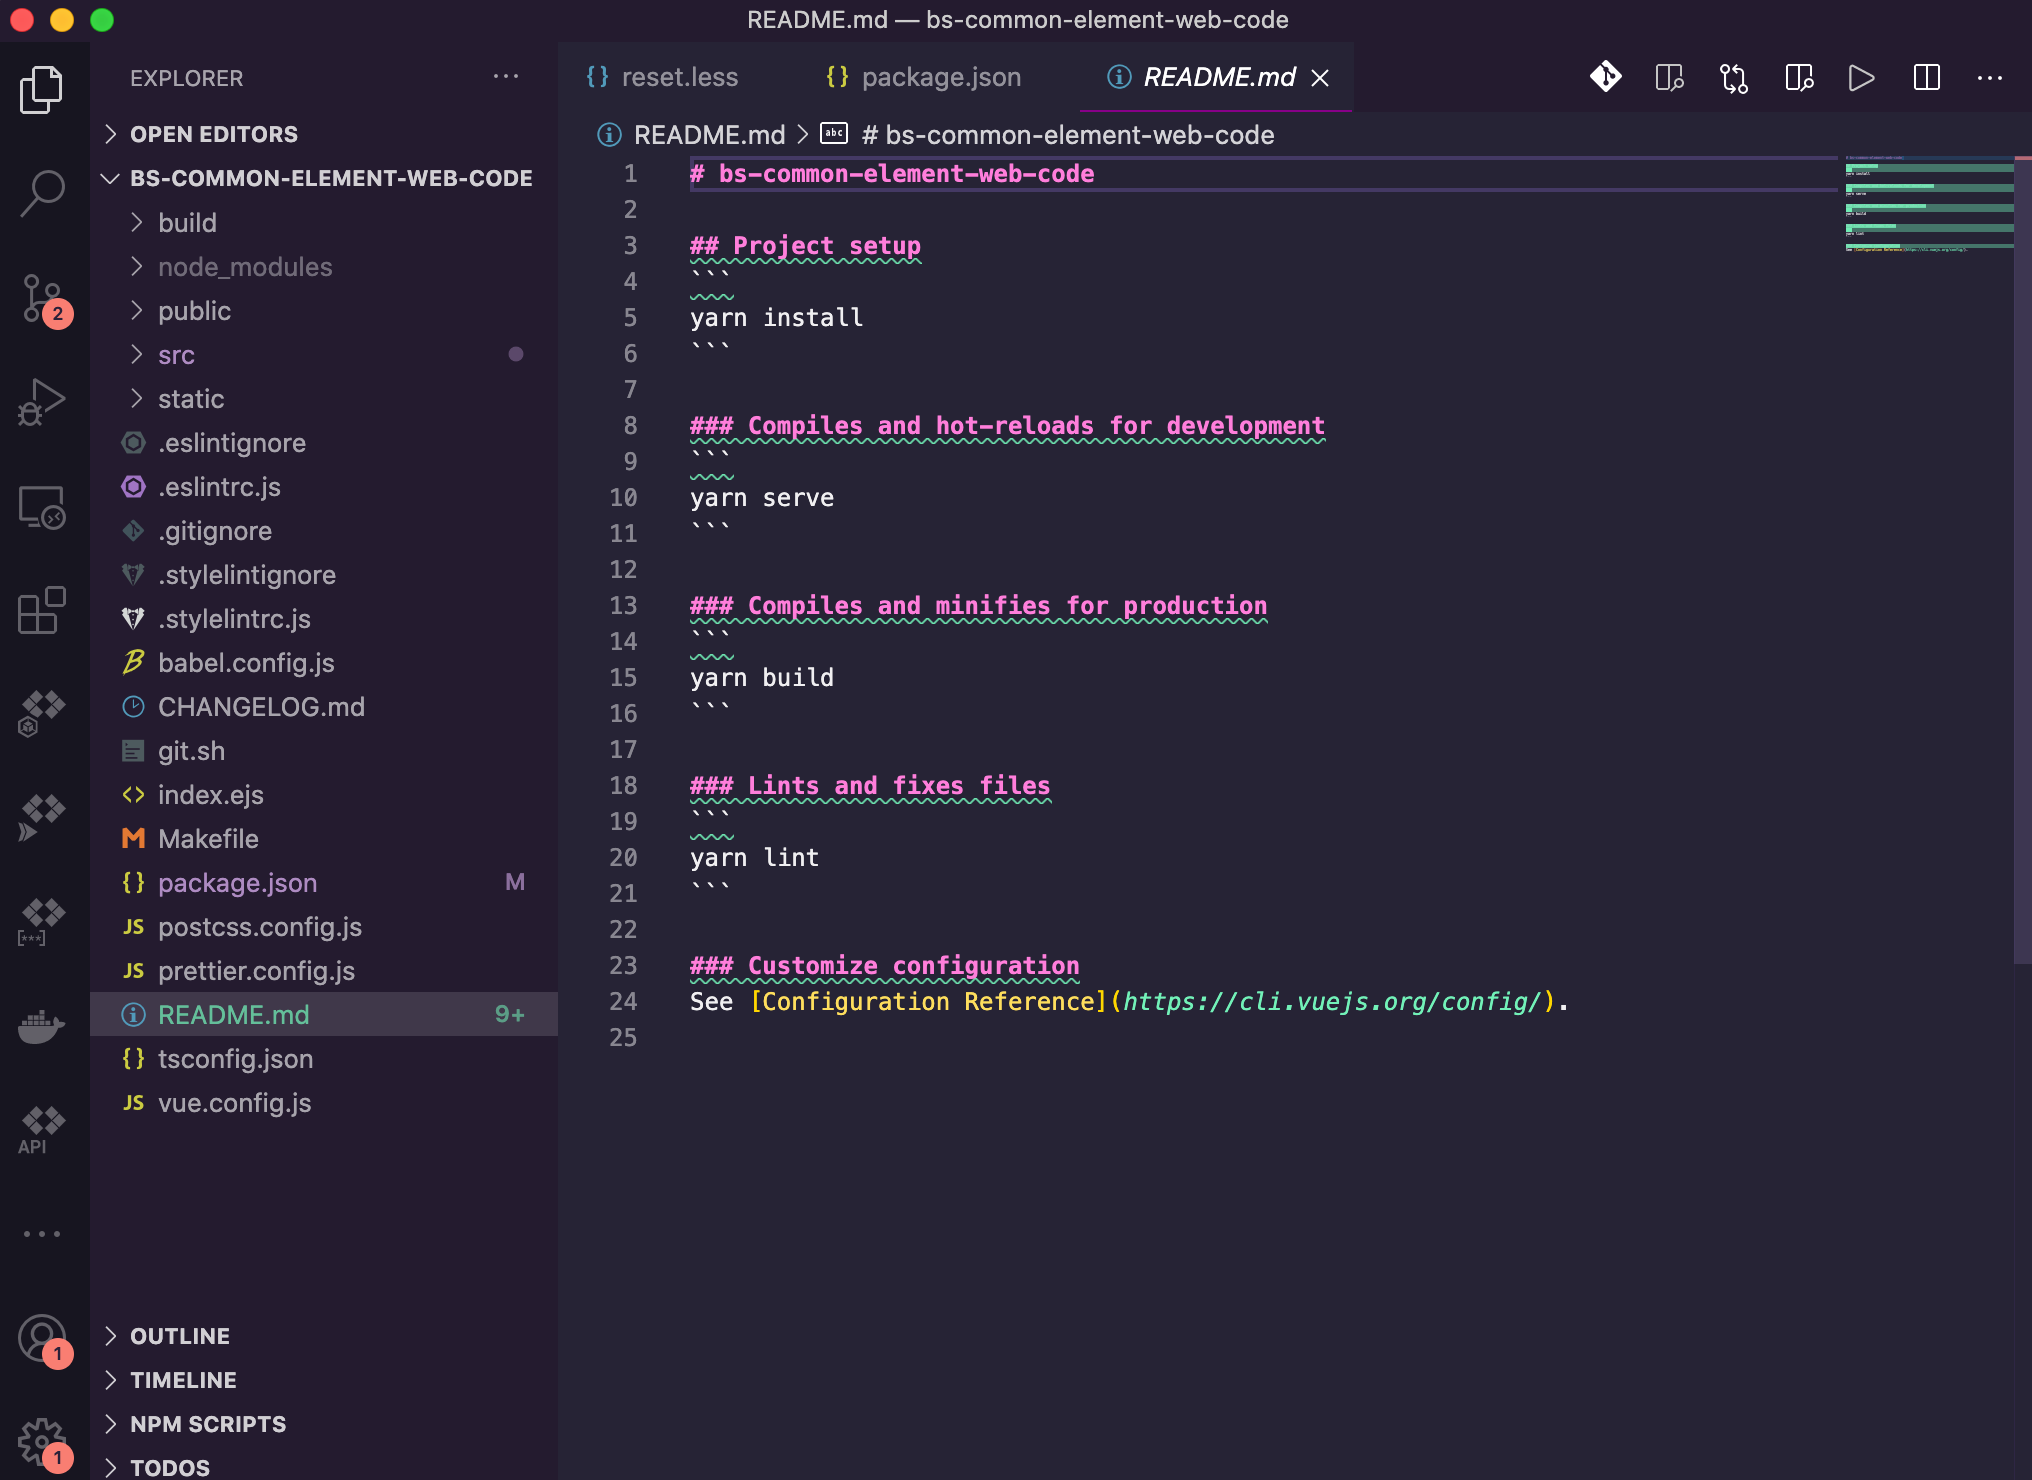Open the .gitignore file
This screenshot has width=2032, height=1480.
pyautogui.click(x=324, y=530)
